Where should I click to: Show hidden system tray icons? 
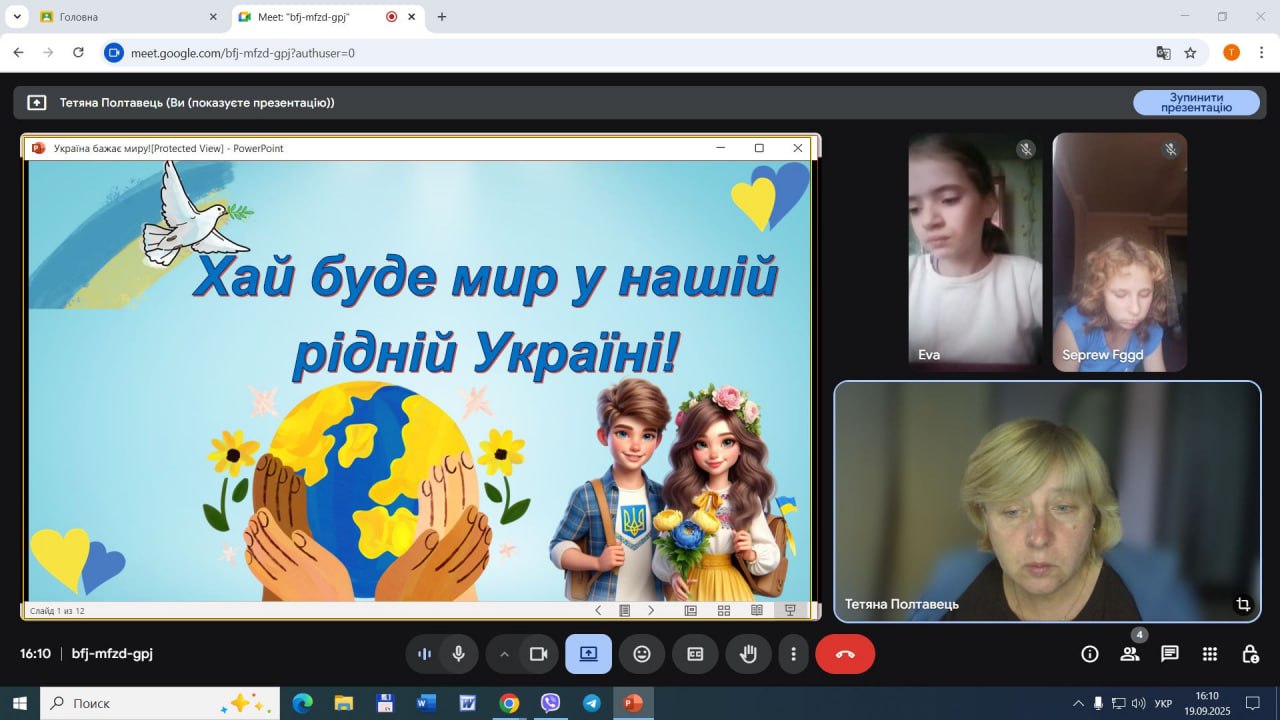point(1078,703)
